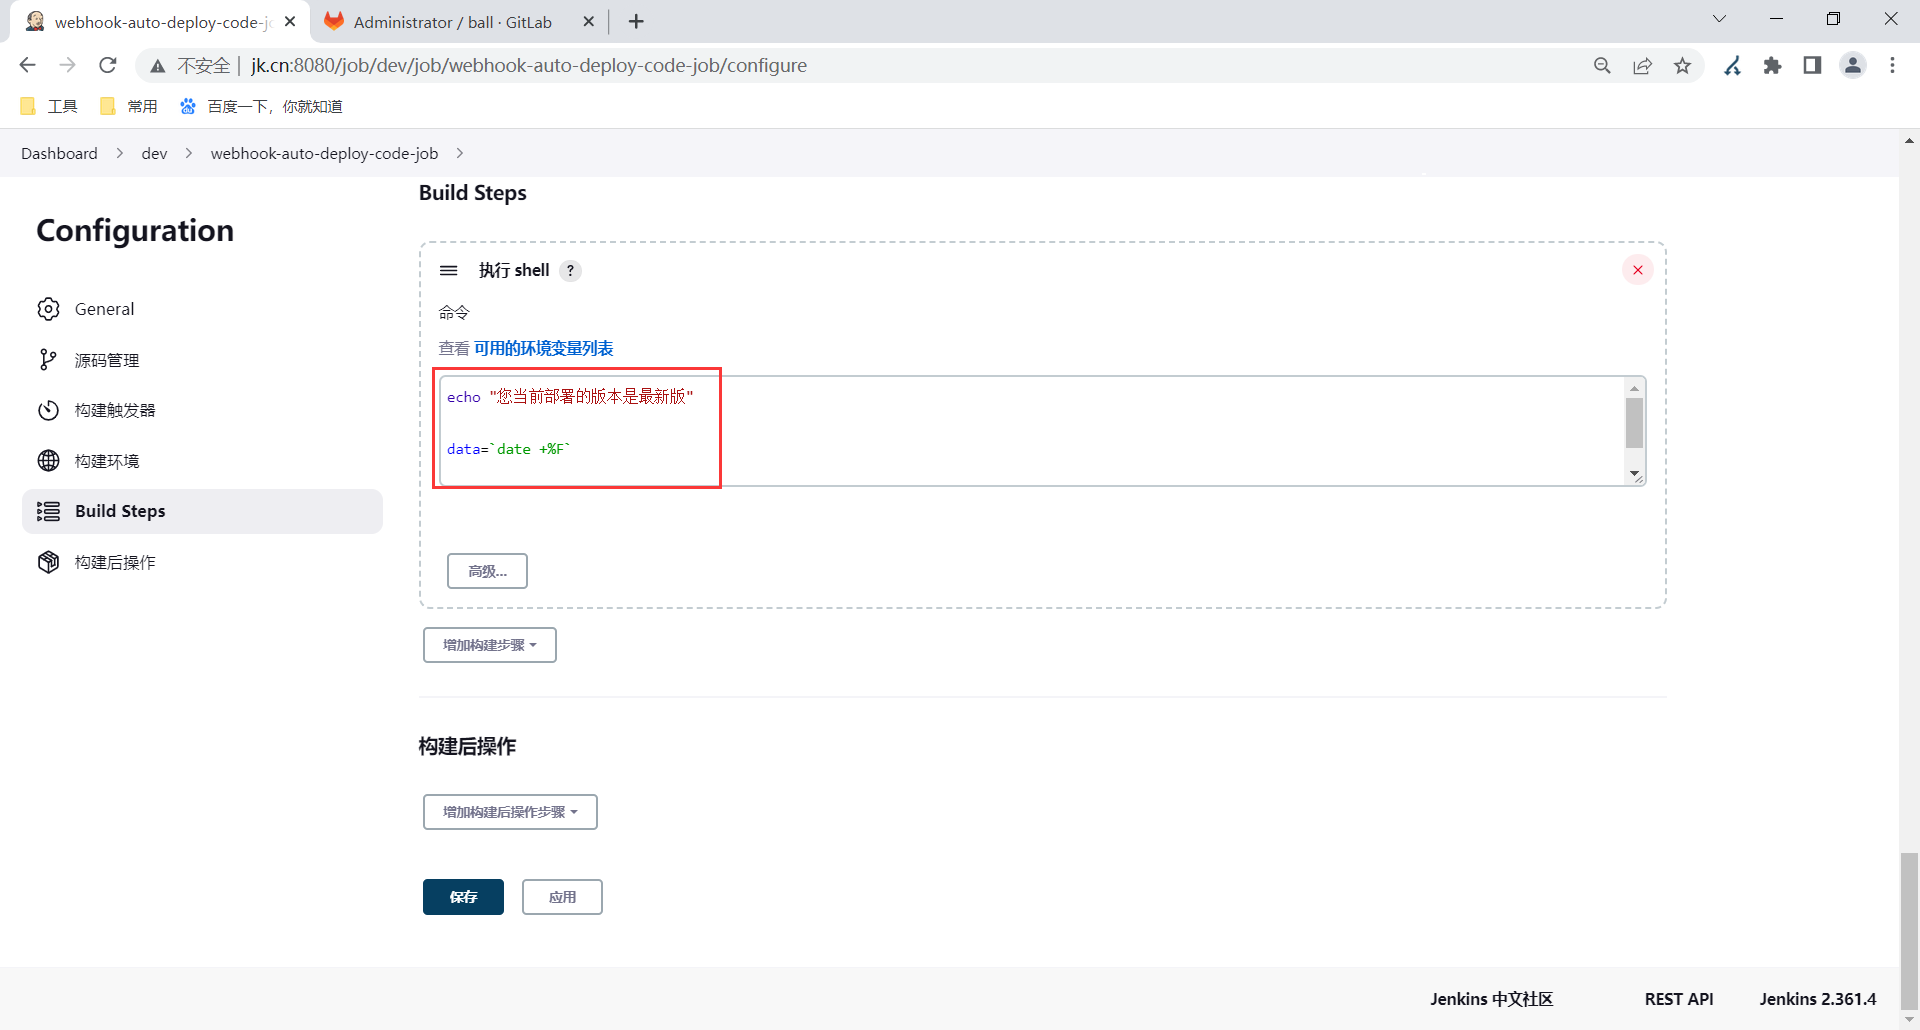The height and width of the screenshot is (1030, 1920).
Task: Click the Jenkins 2.361.4 version link
Action: (x=1818, y=999)
